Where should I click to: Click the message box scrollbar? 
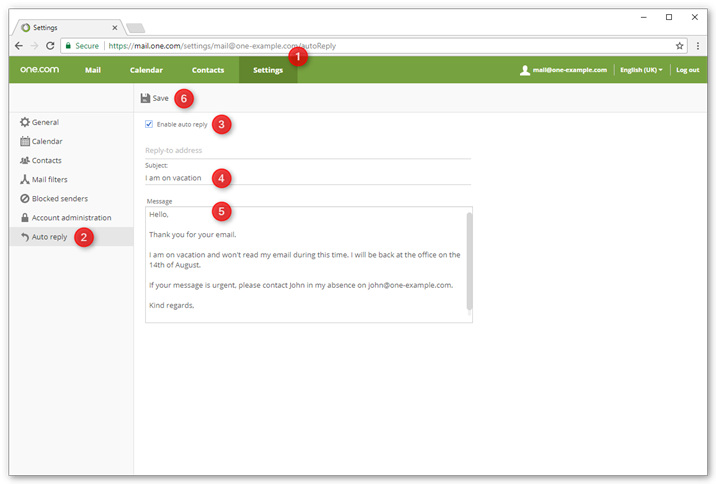469,261
